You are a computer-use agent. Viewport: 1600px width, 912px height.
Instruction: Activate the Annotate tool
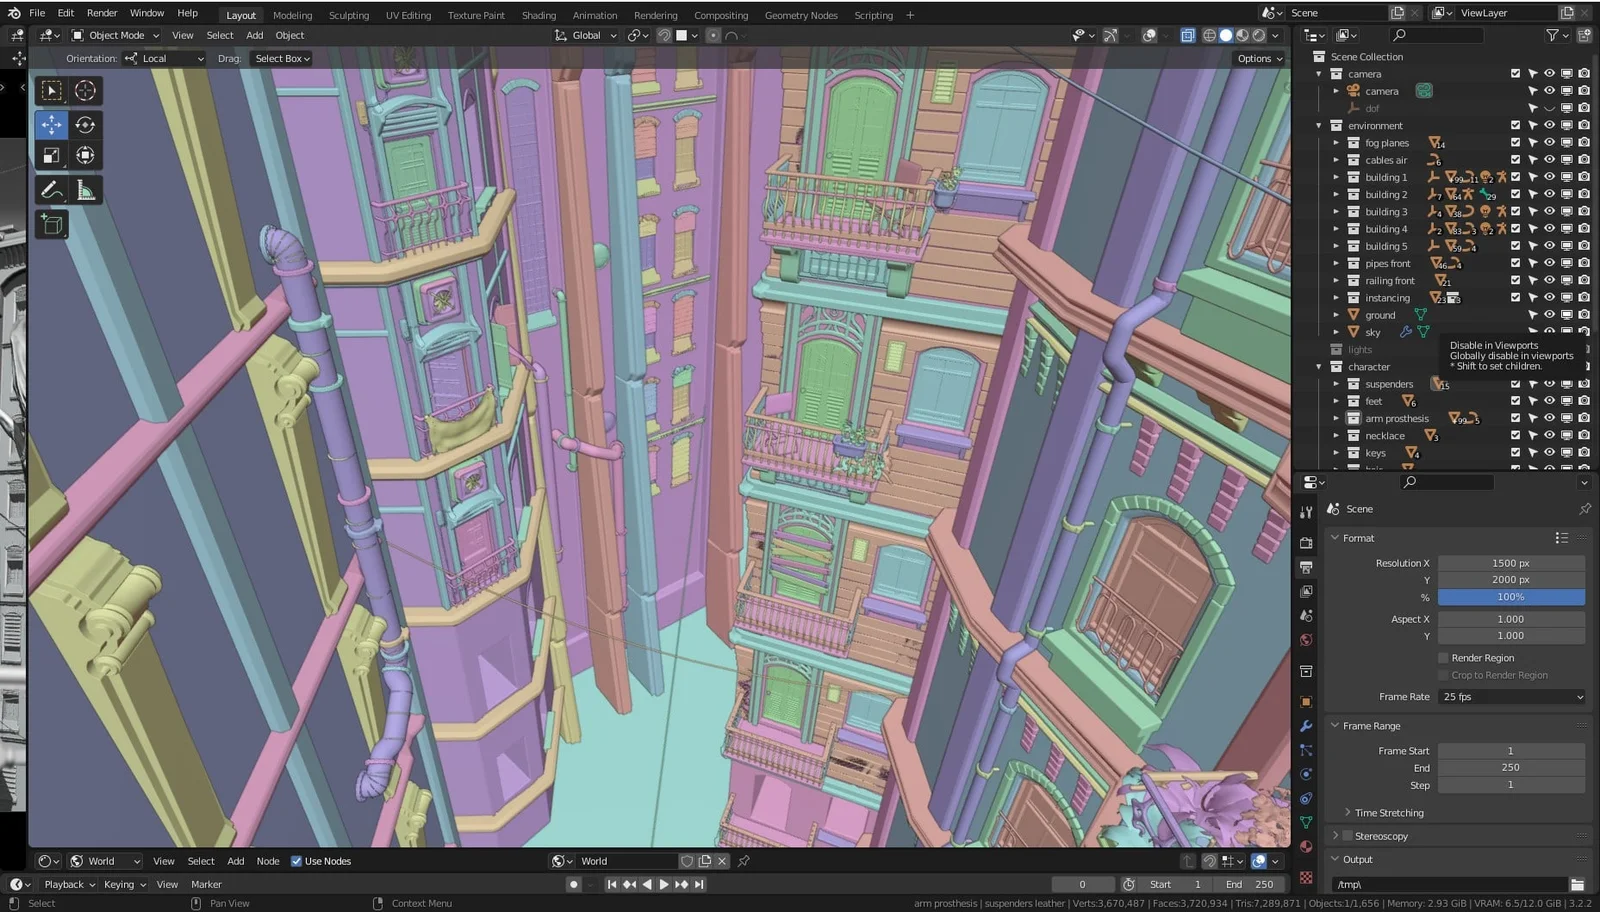(51, 190)
